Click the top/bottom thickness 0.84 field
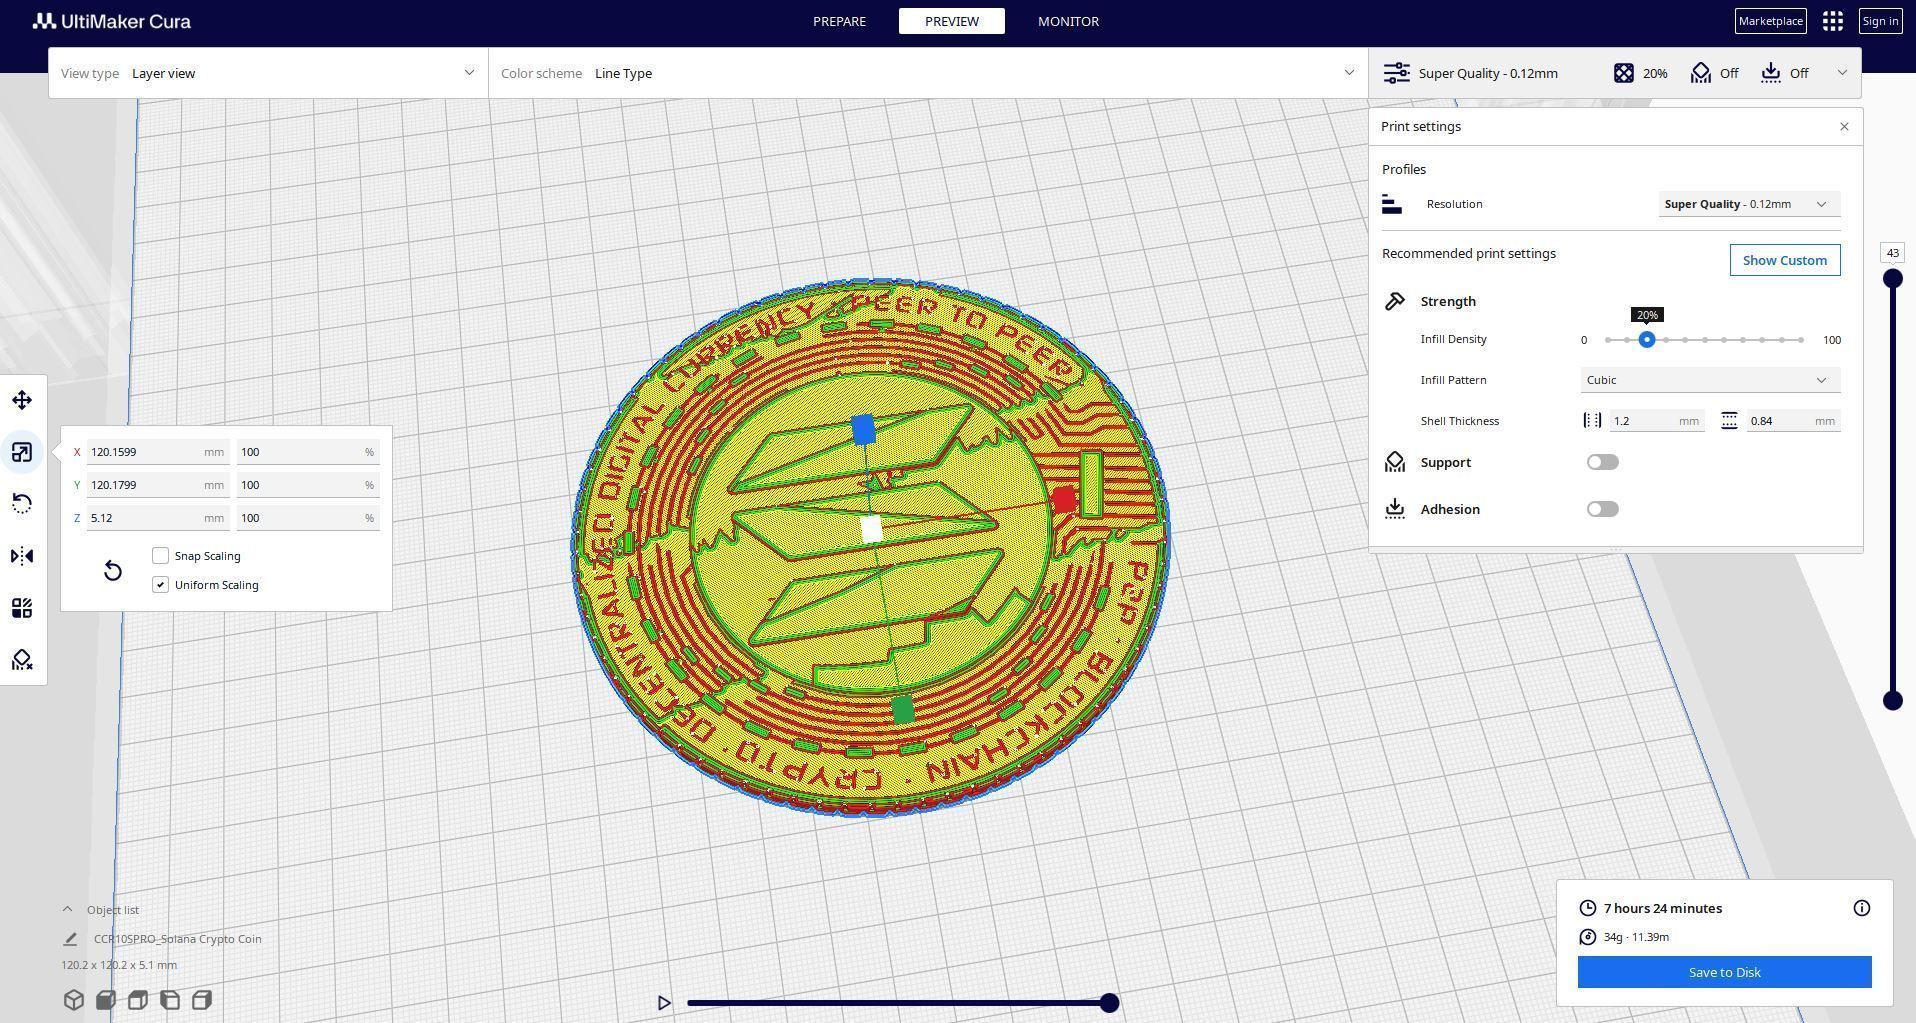The width and height of the screenshot is (1916, 1023). point(1793,421)
